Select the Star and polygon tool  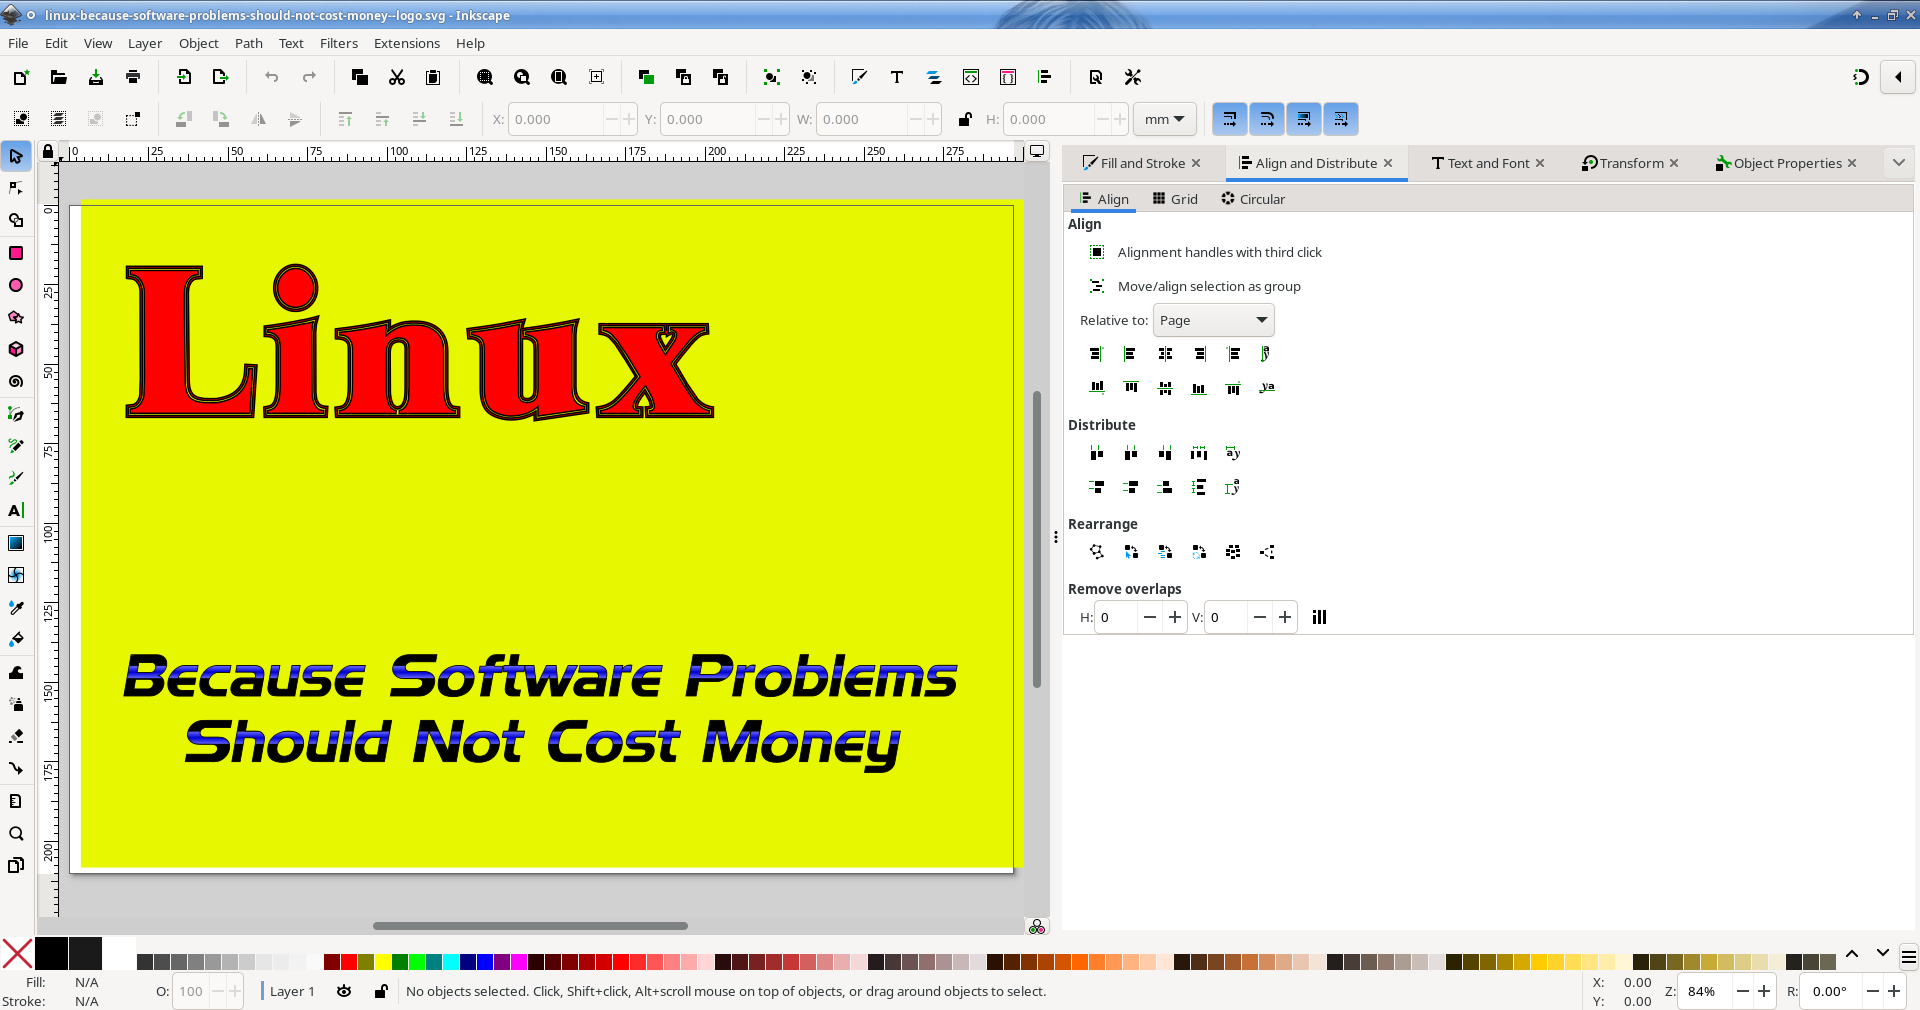16,317
